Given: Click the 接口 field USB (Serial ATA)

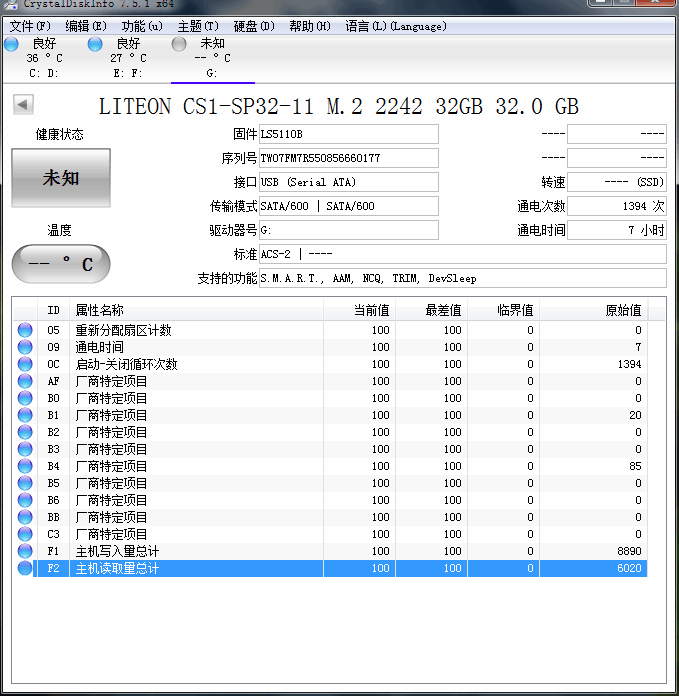Looking at the screenshot, I should (349, 182).
